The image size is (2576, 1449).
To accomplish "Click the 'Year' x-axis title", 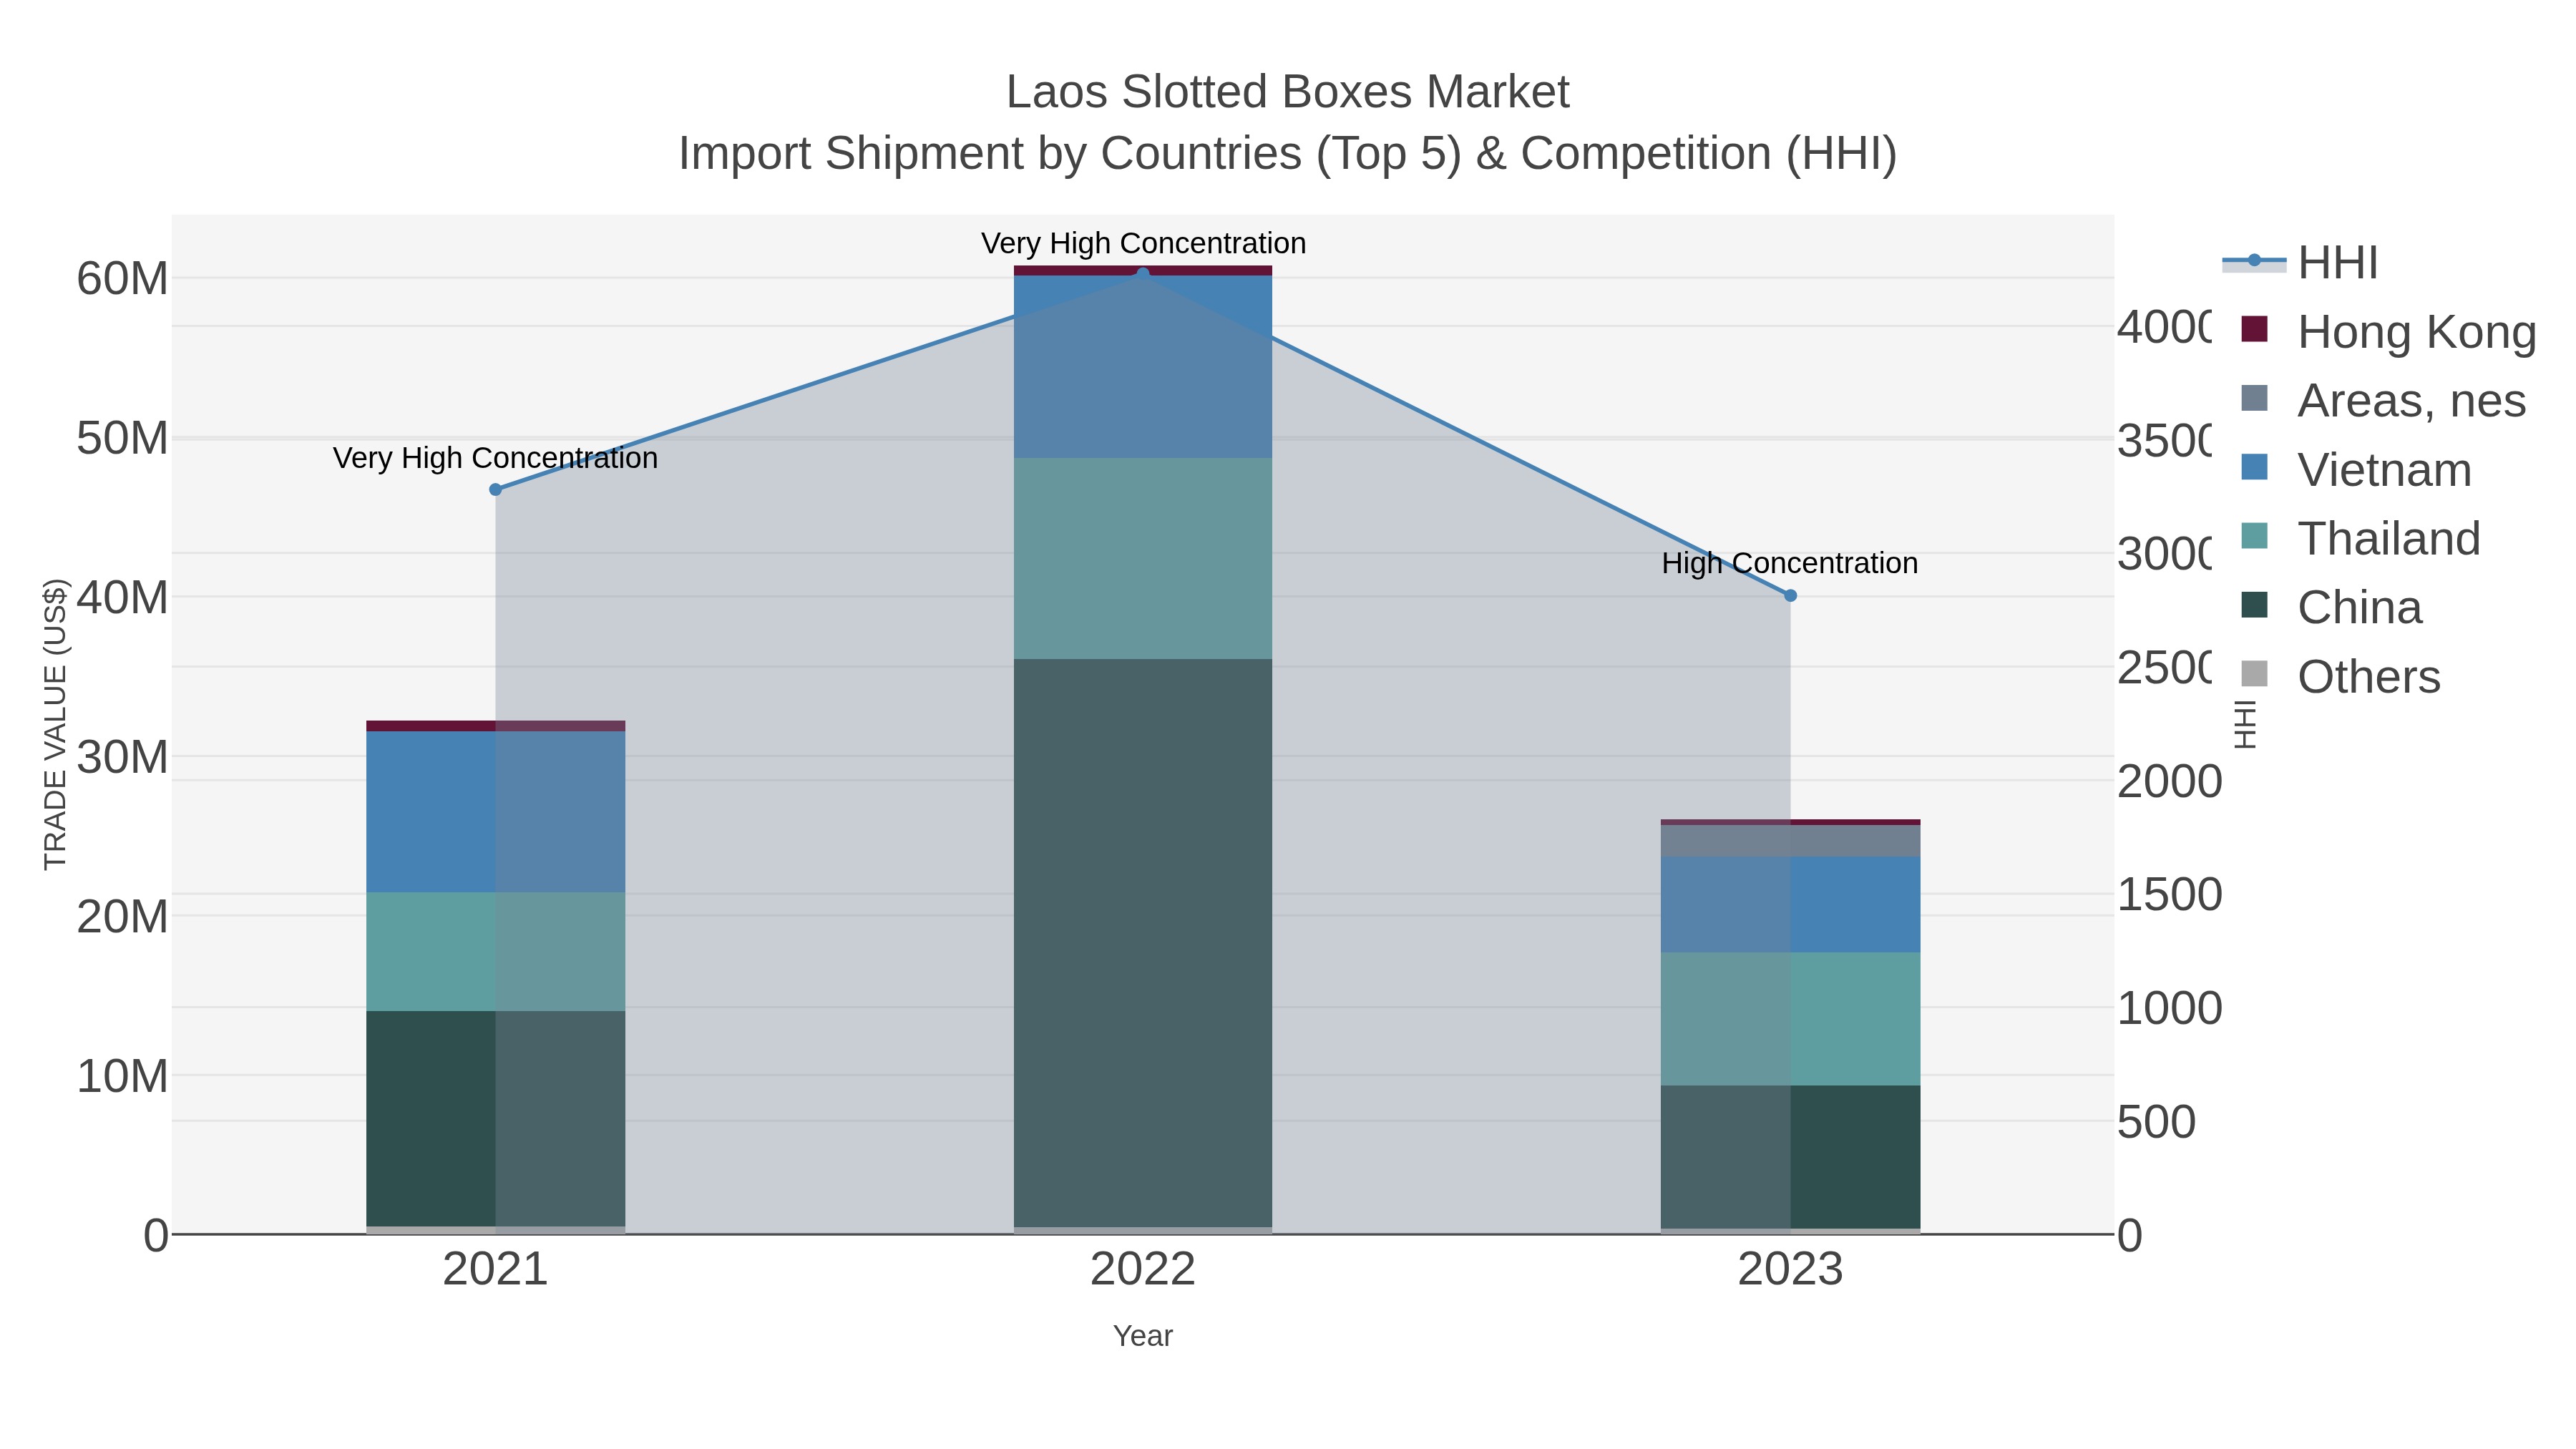I will [x=1143, y=1336].
